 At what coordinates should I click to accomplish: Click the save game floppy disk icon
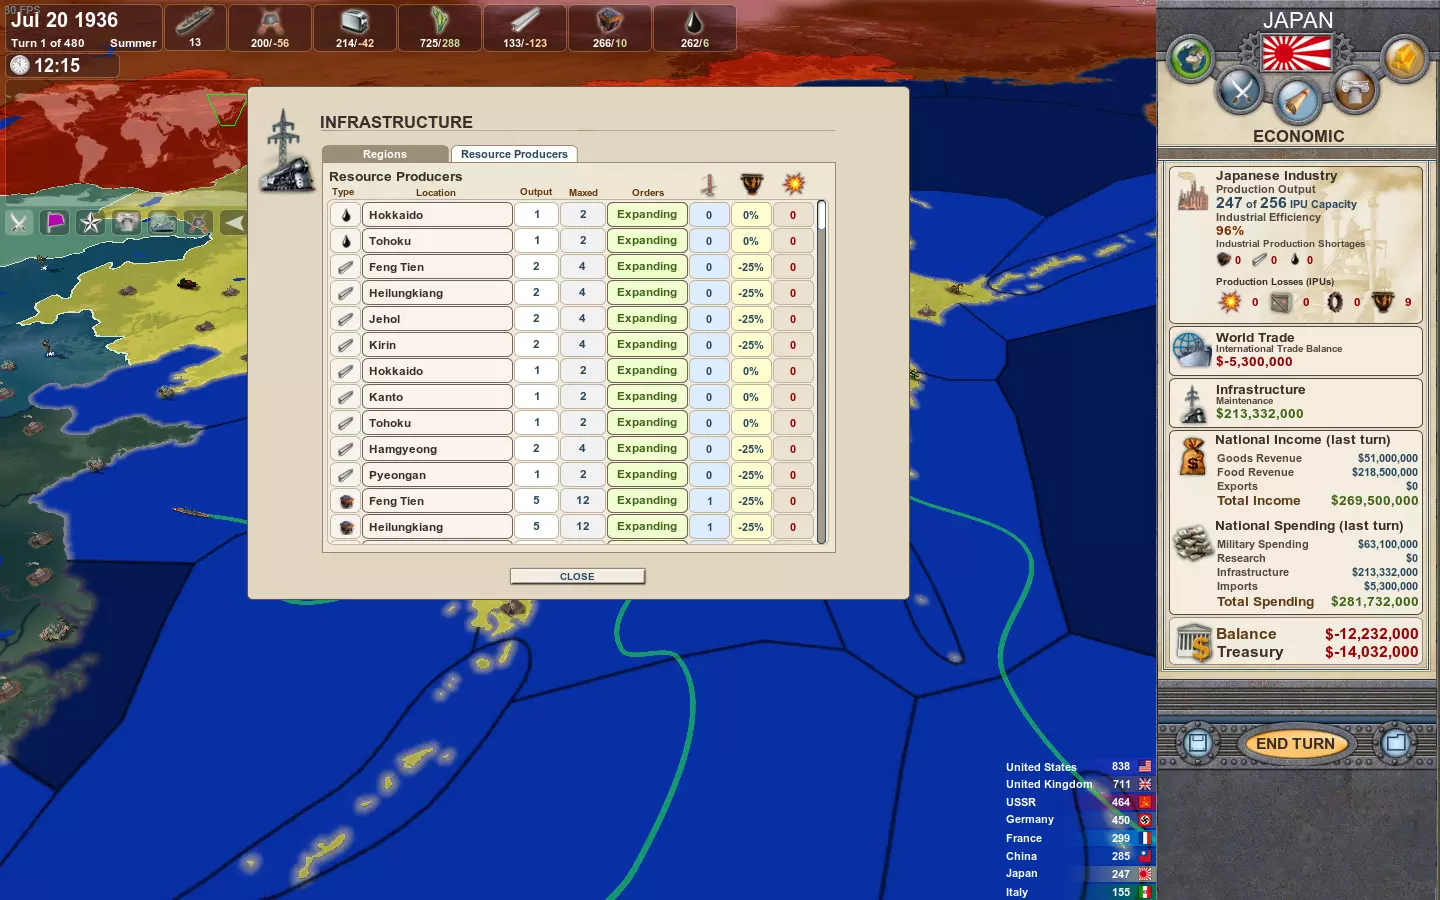pyautogui.click(x=1197, y=743)
